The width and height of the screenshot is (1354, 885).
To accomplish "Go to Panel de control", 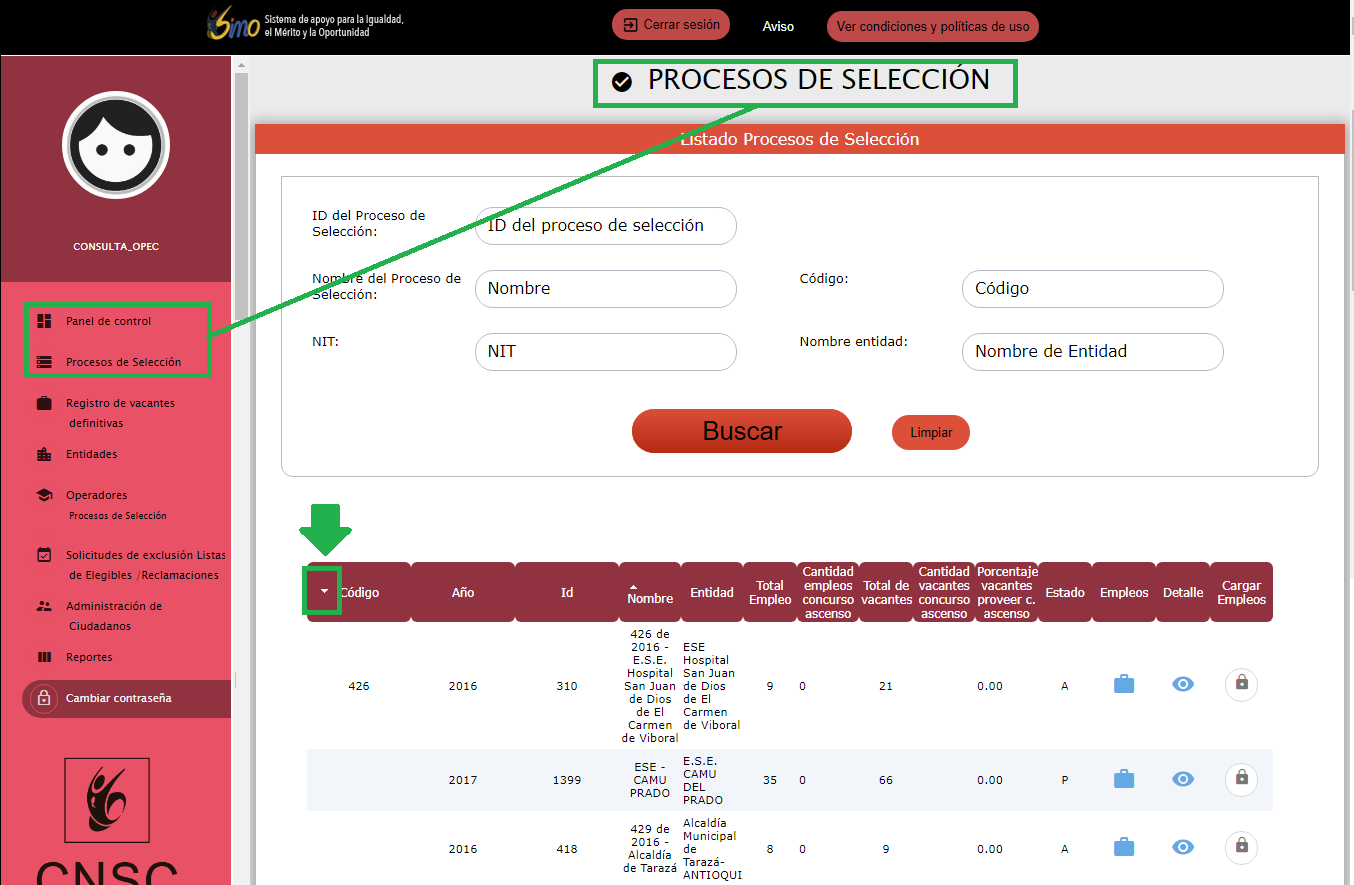I will (108, 321).
